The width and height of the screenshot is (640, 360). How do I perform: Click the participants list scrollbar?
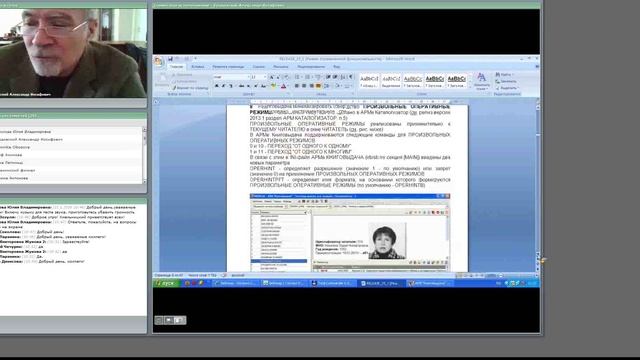point(144,155)
